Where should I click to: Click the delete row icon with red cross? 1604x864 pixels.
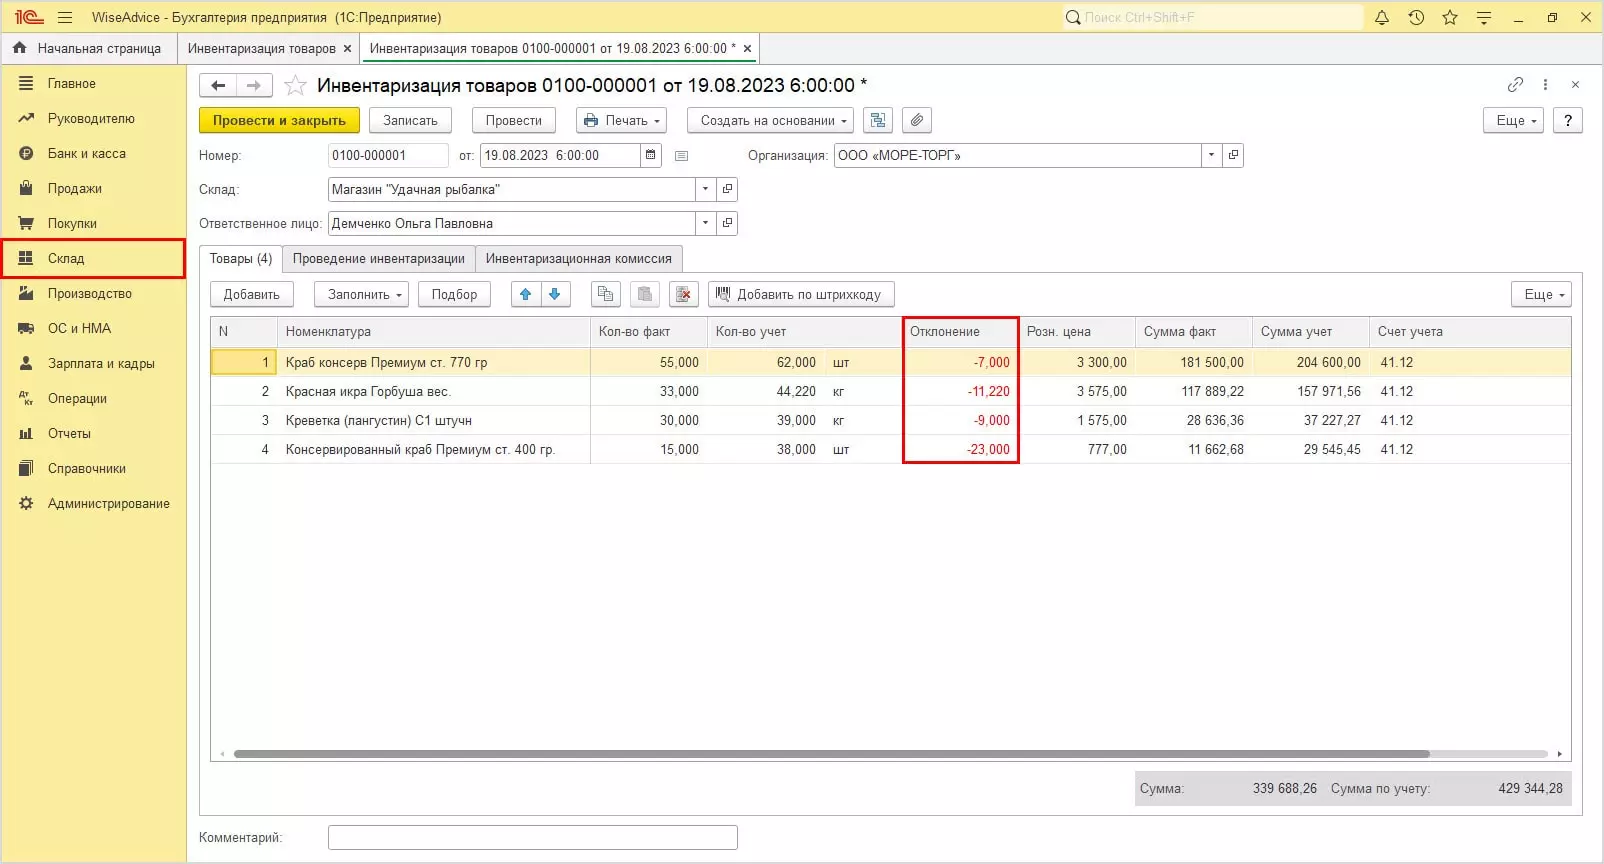coord(683,294)
